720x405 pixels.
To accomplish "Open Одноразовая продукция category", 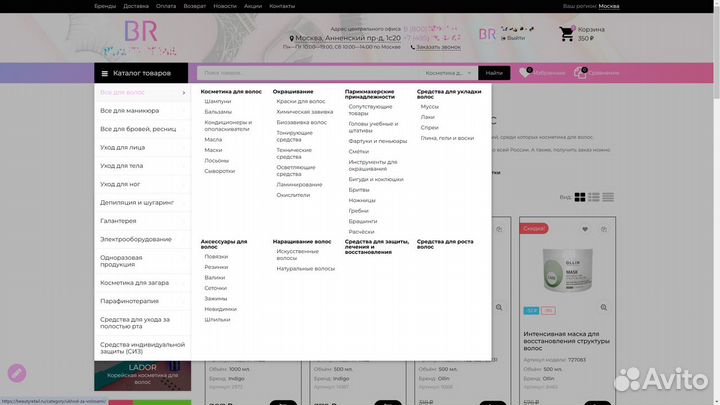I will point(142,261).
